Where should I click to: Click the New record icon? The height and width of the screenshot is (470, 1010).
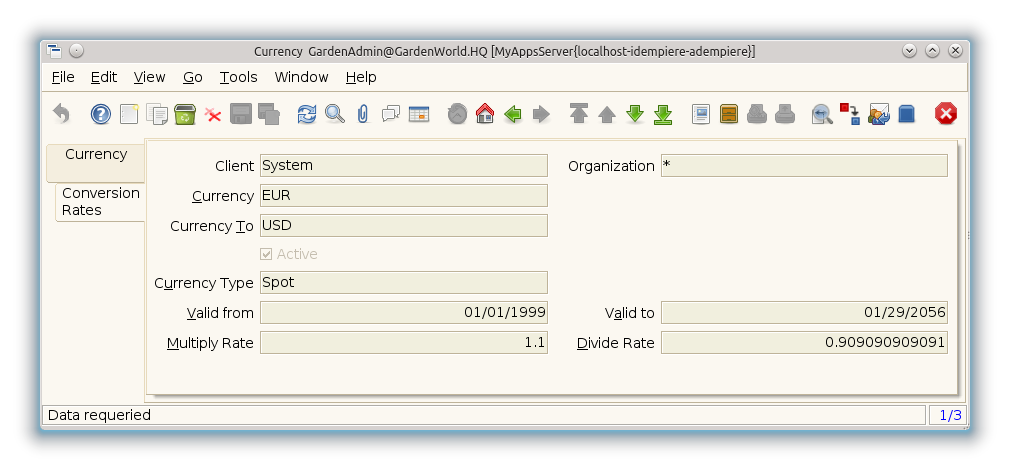click(x=129, y=114)
